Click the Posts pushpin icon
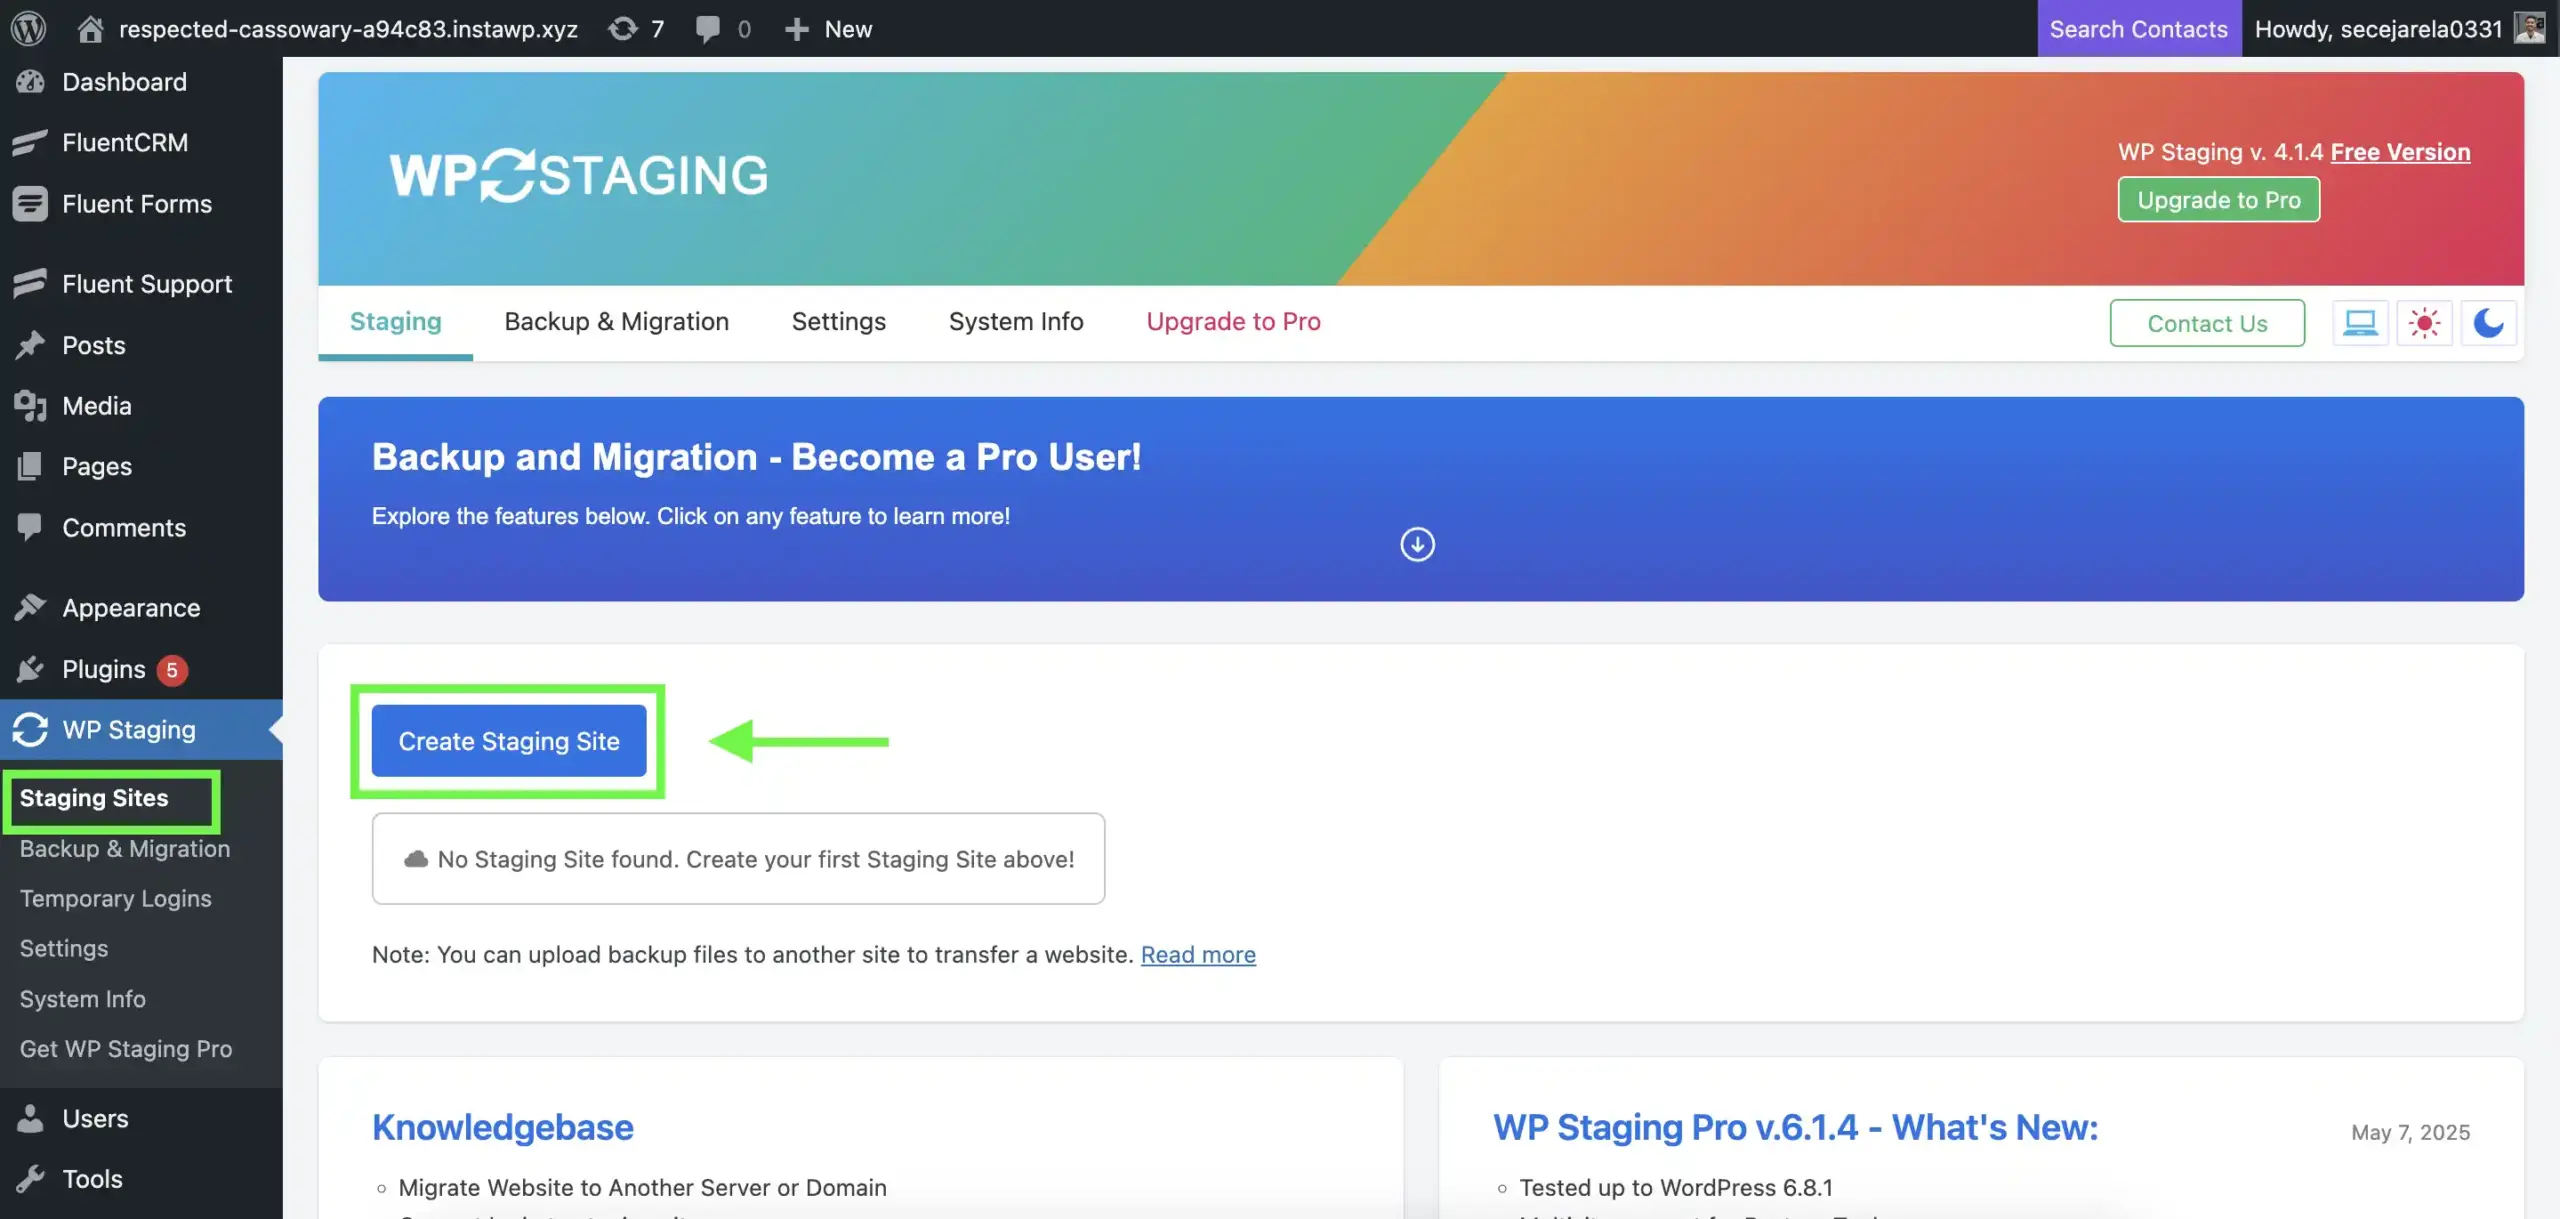 [x=30, y=345]
